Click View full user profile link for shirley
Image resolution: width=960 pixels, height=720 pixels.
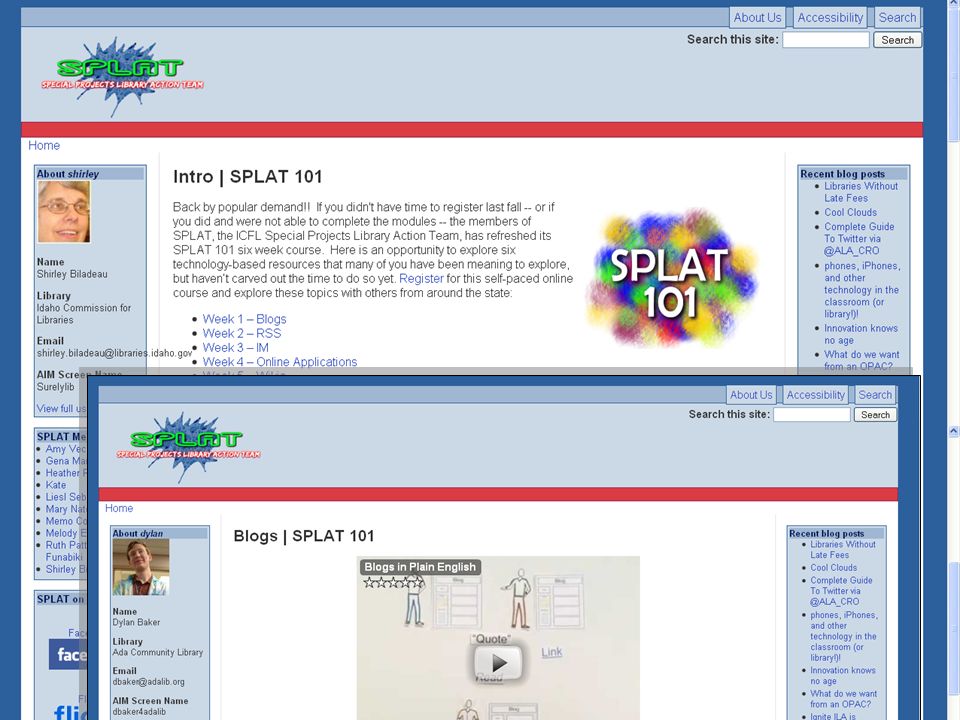click(61, 408)
